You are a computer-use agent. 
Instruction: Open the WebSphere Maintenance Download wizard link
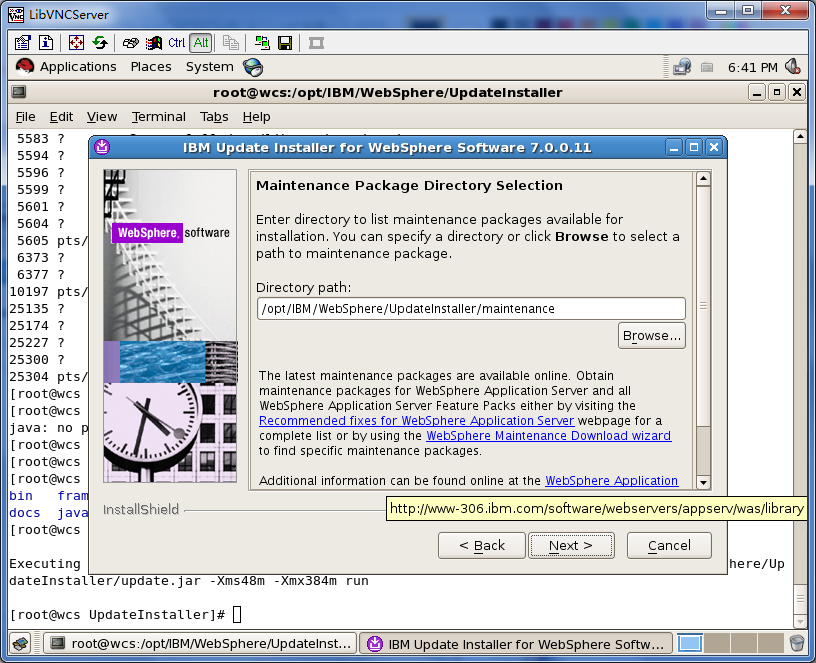point(548,436)
